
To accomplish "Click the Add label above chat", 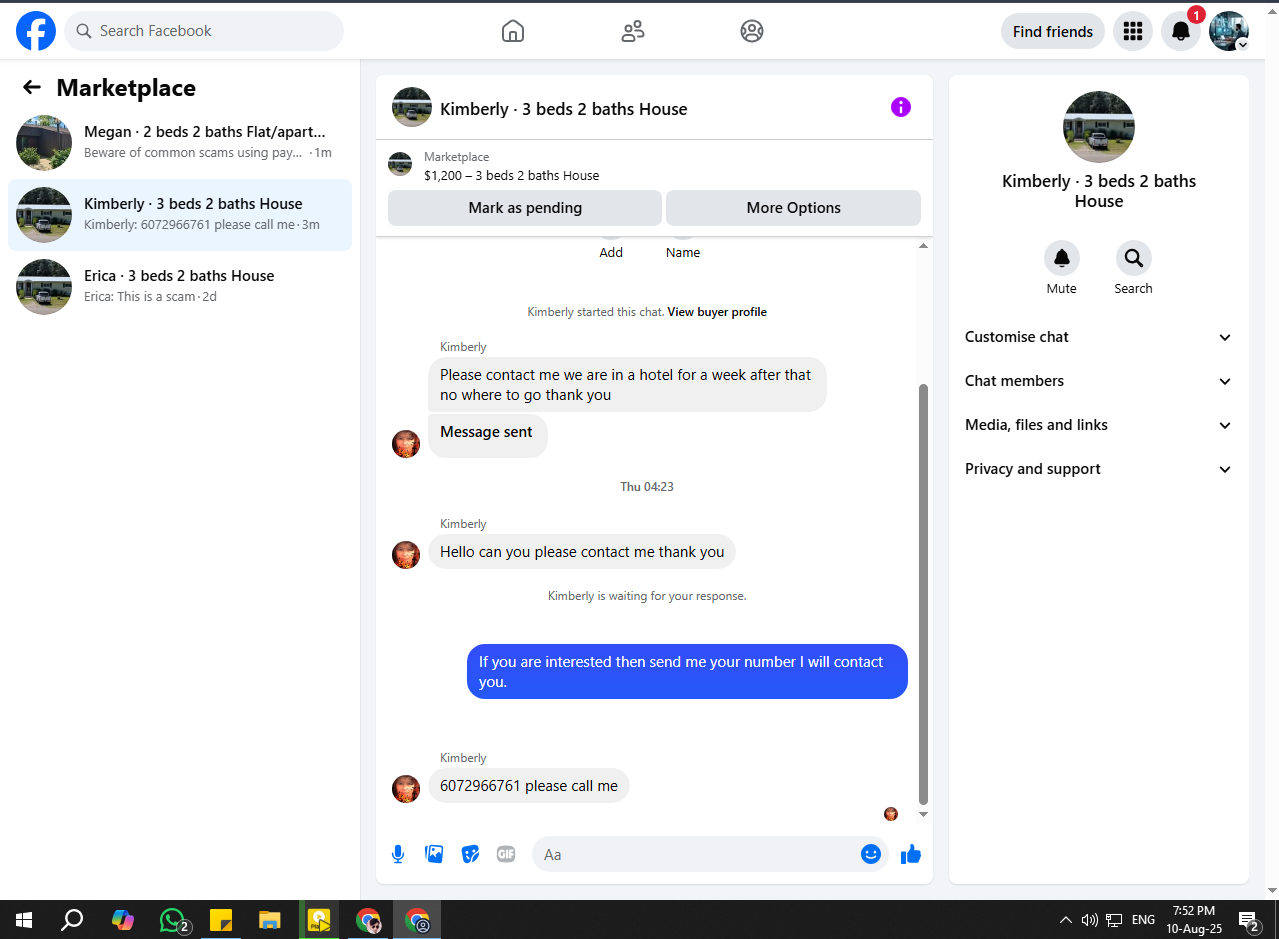I will pos(611,253).
